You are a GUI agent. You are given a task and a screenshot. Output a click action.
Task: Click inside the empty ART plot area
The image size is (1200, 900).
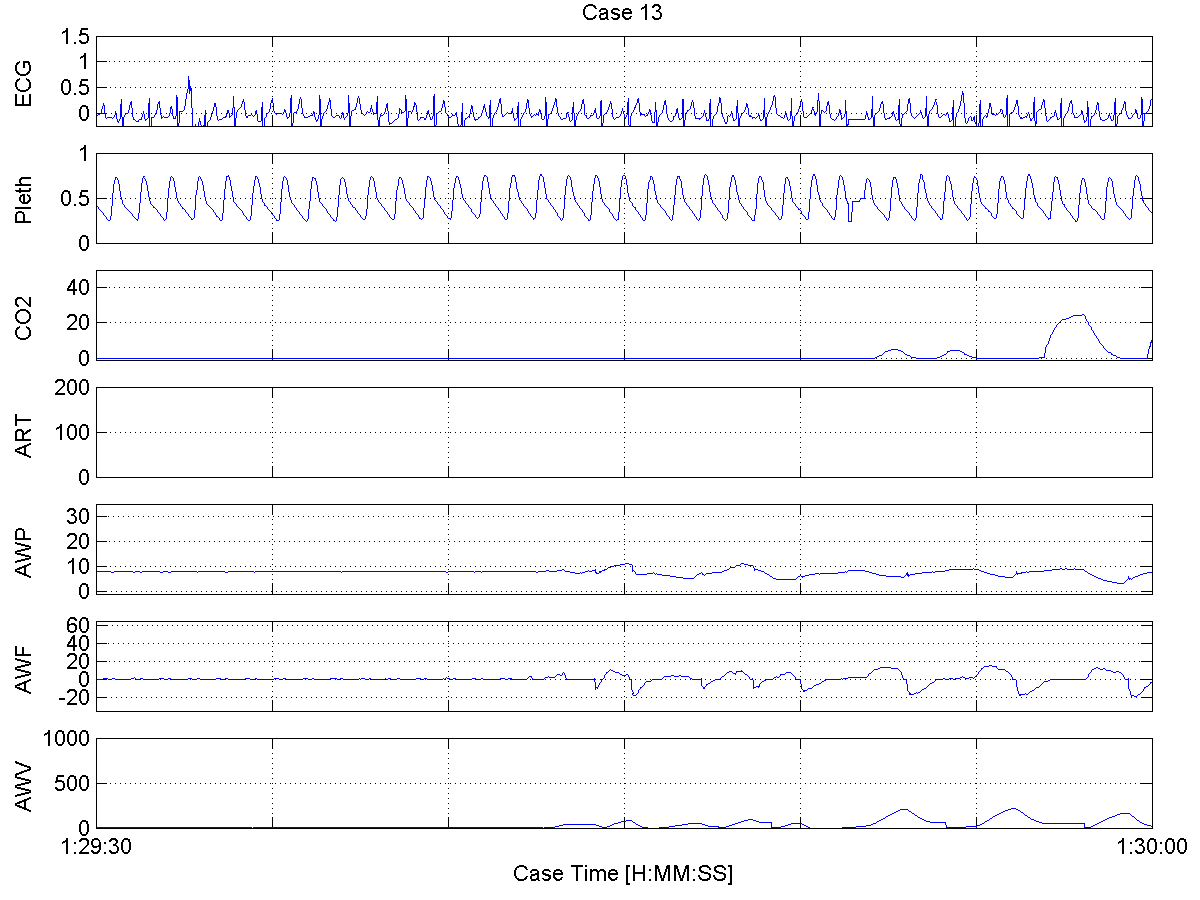pyautogui.click(x=623, y=432)
